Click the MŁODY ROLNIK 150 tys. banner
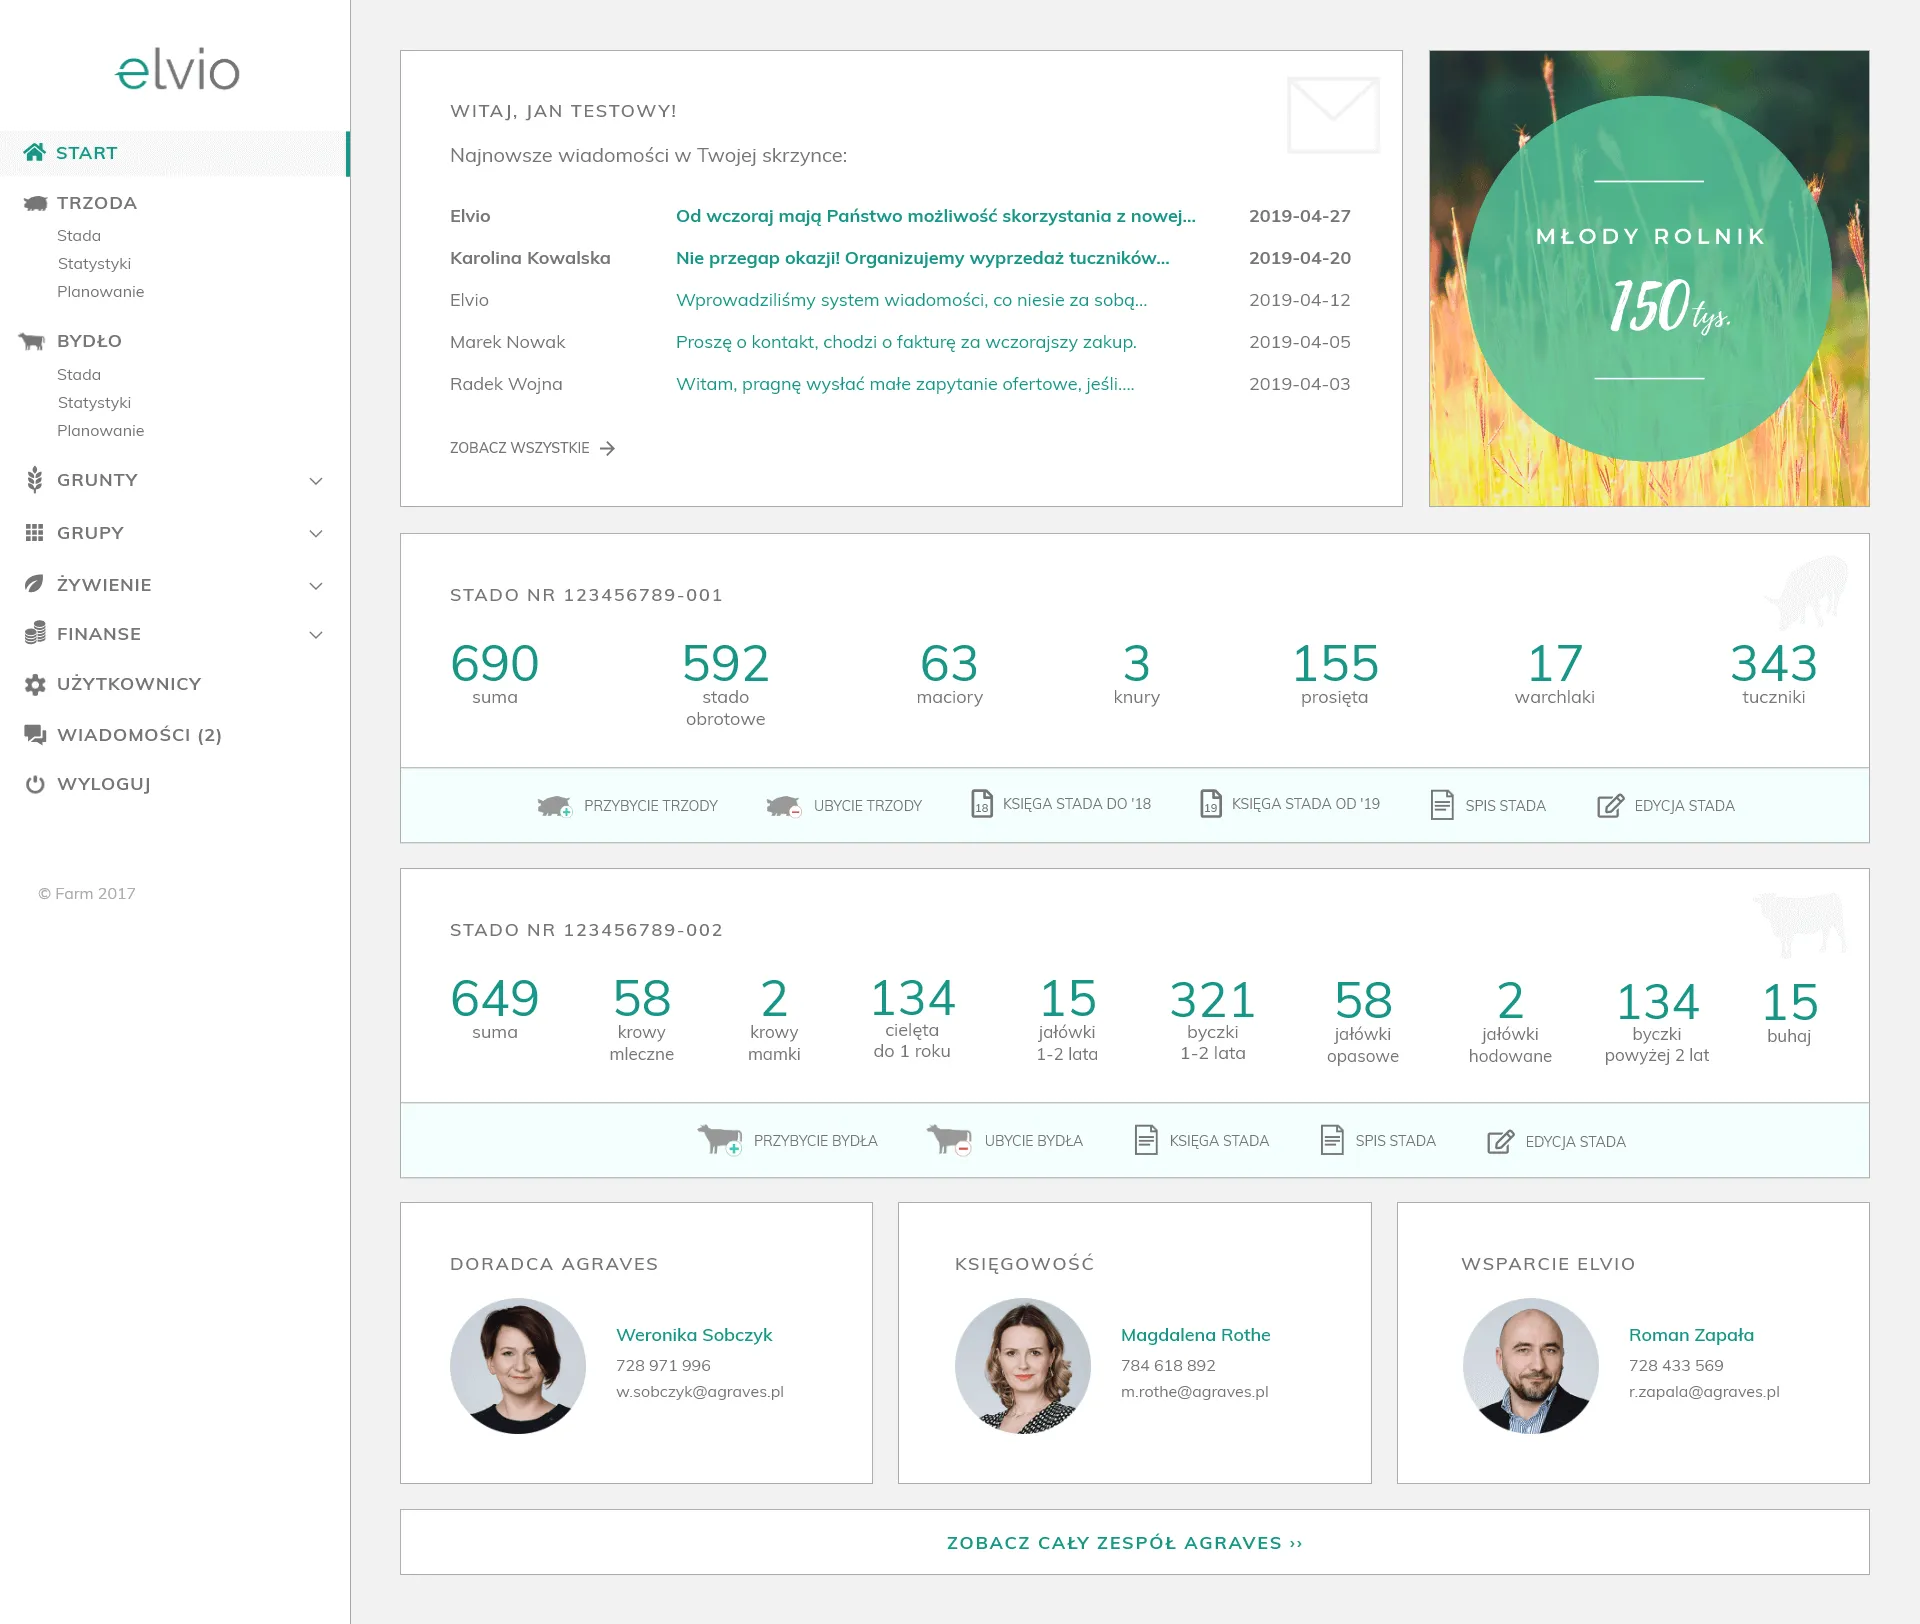Screen dimensions: 1920x1624 1649,278
